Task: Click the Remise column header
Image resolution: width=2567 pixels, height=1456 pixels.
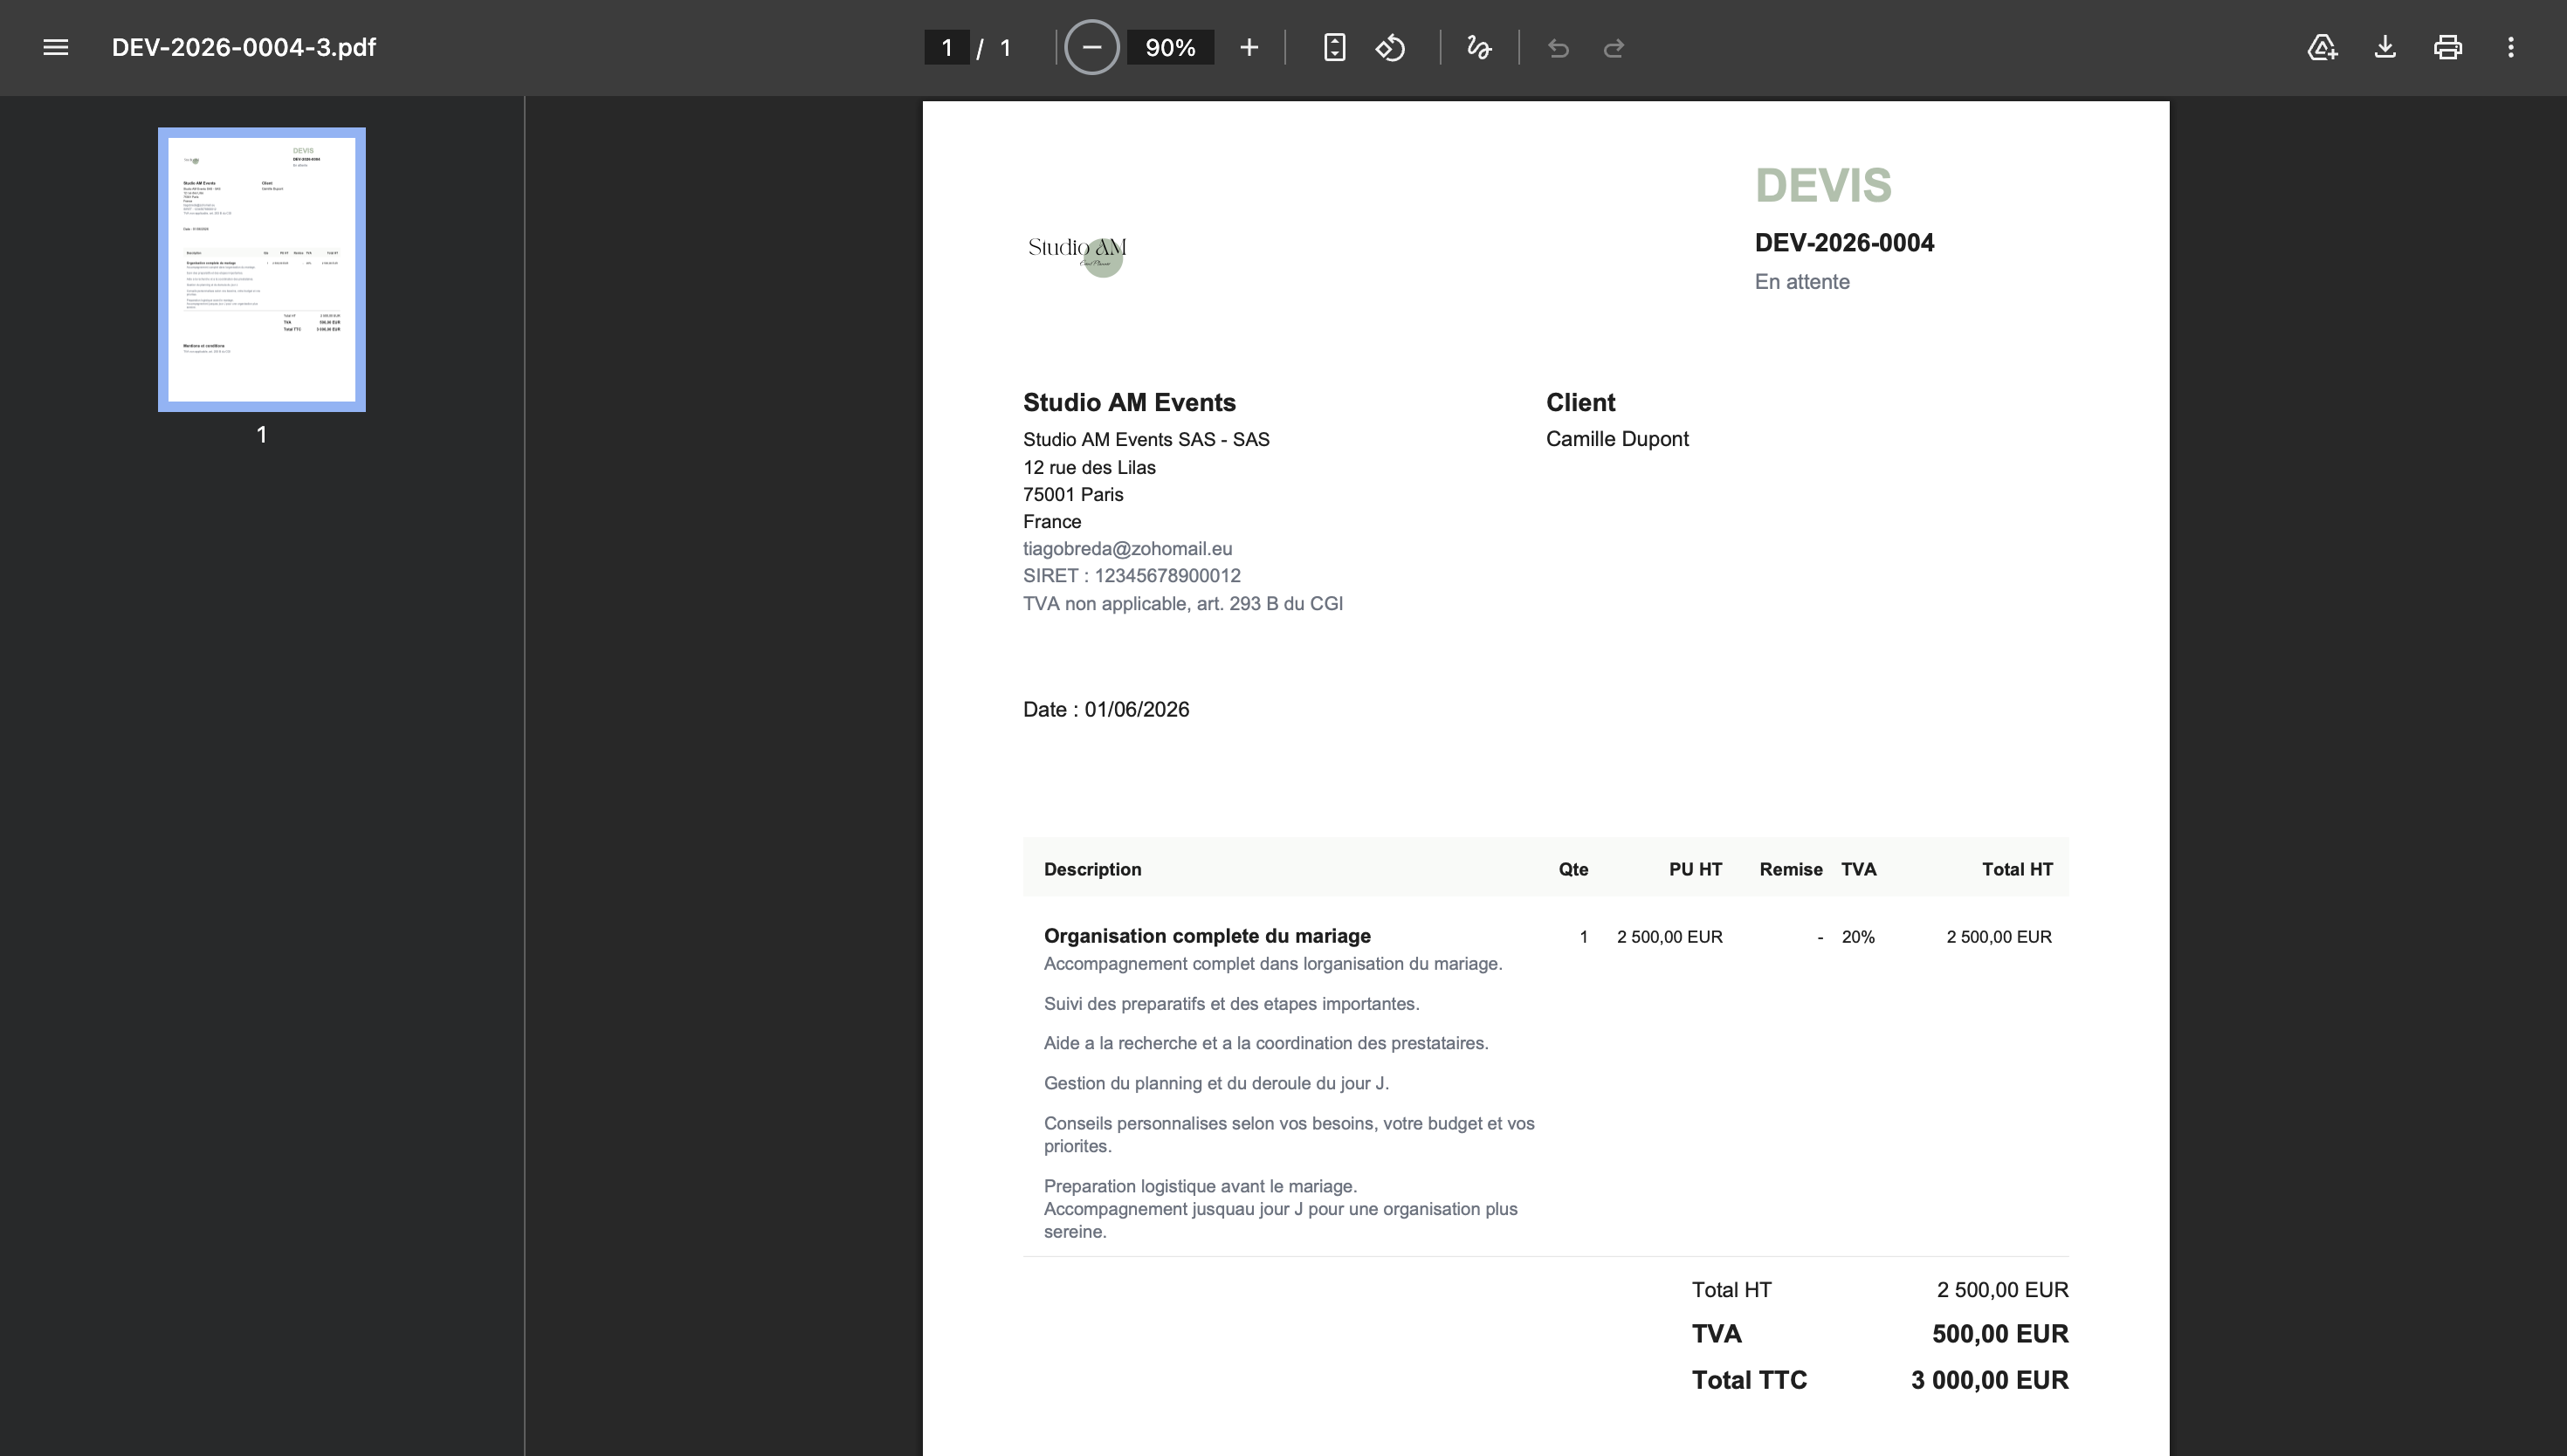Action: pyautogui.click(x=1790, y=869)
